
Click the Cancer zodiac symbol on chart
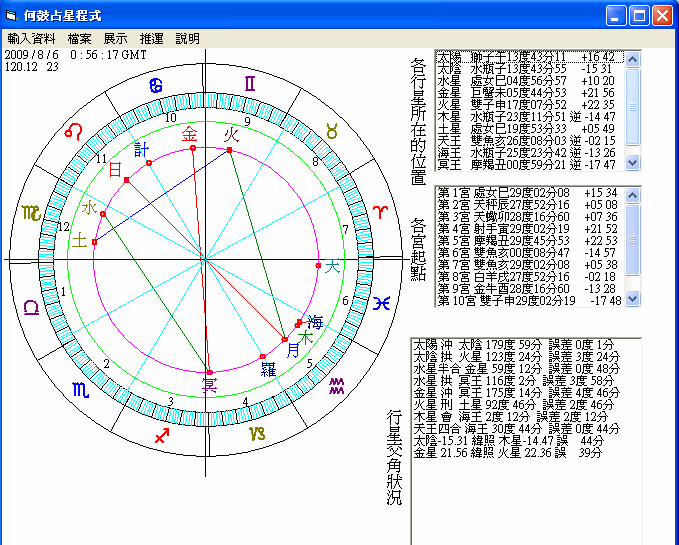click(x=156, y=86)
